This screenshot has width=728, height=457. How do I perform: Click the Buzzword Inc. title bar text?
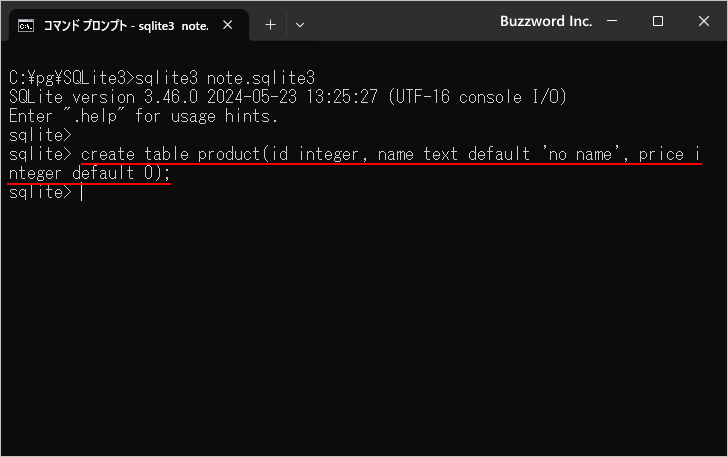pos(546,21)
